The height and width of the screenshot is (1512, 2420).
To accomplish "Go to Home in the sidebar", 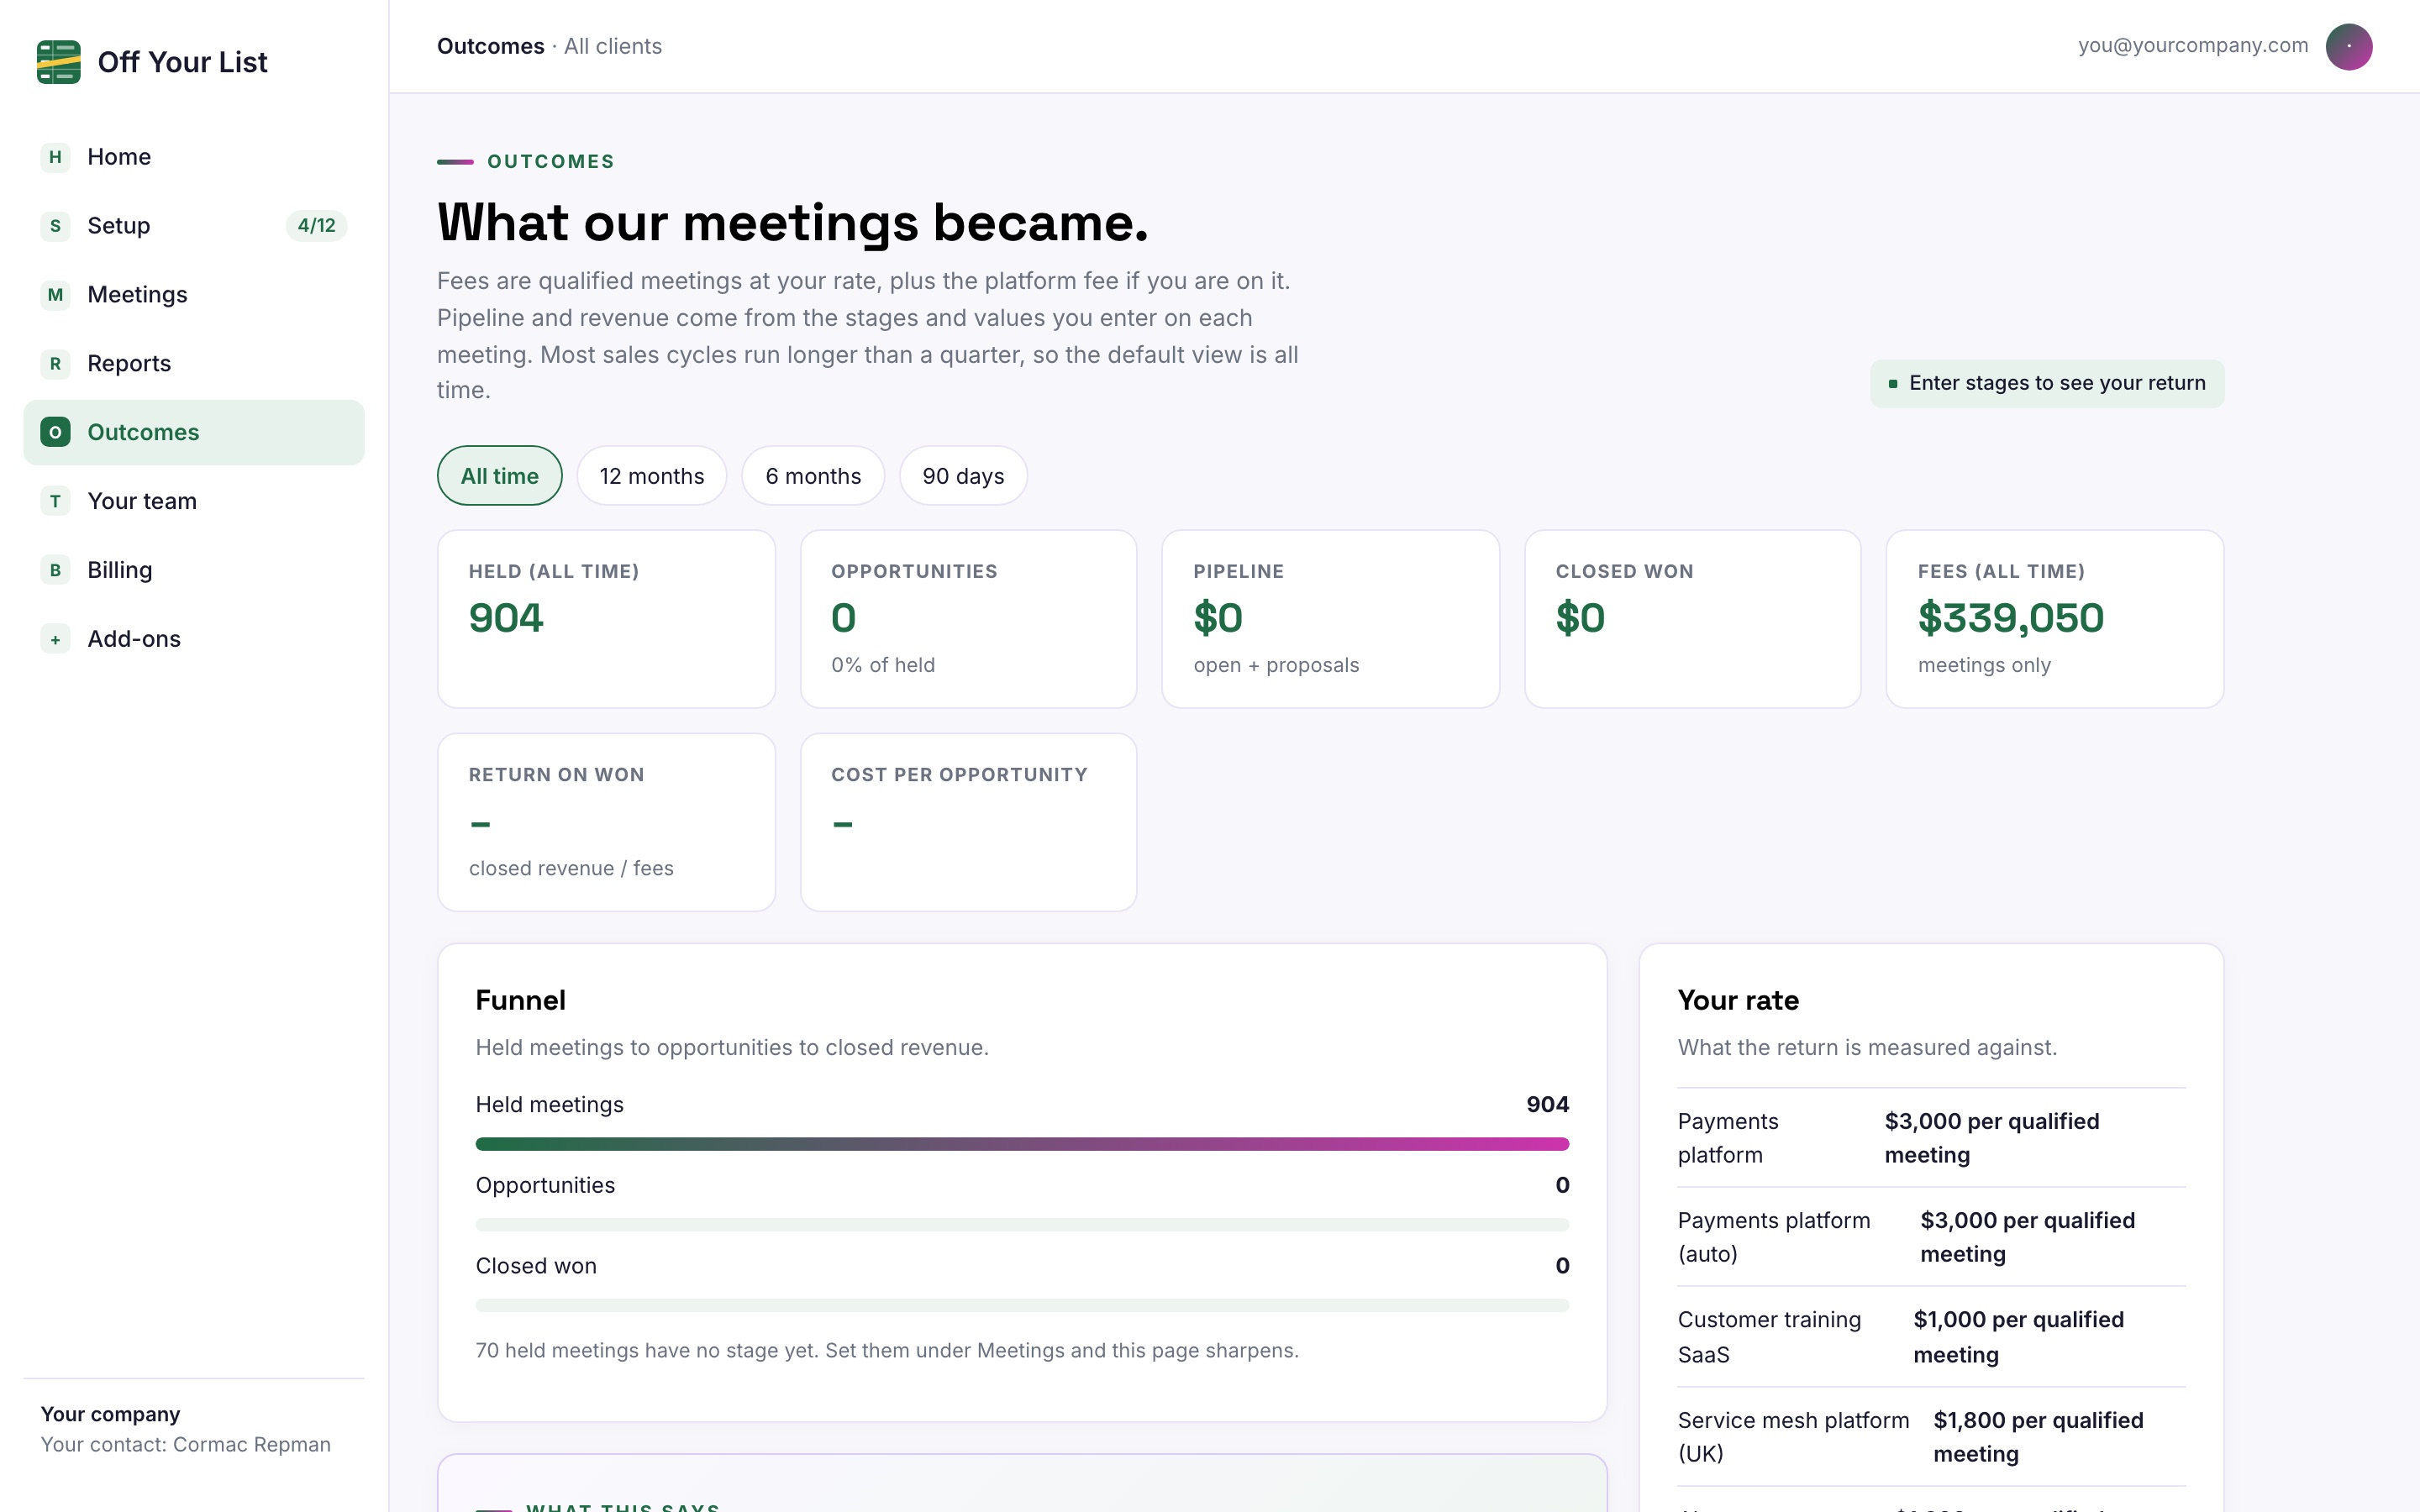I will pos(194,157).
